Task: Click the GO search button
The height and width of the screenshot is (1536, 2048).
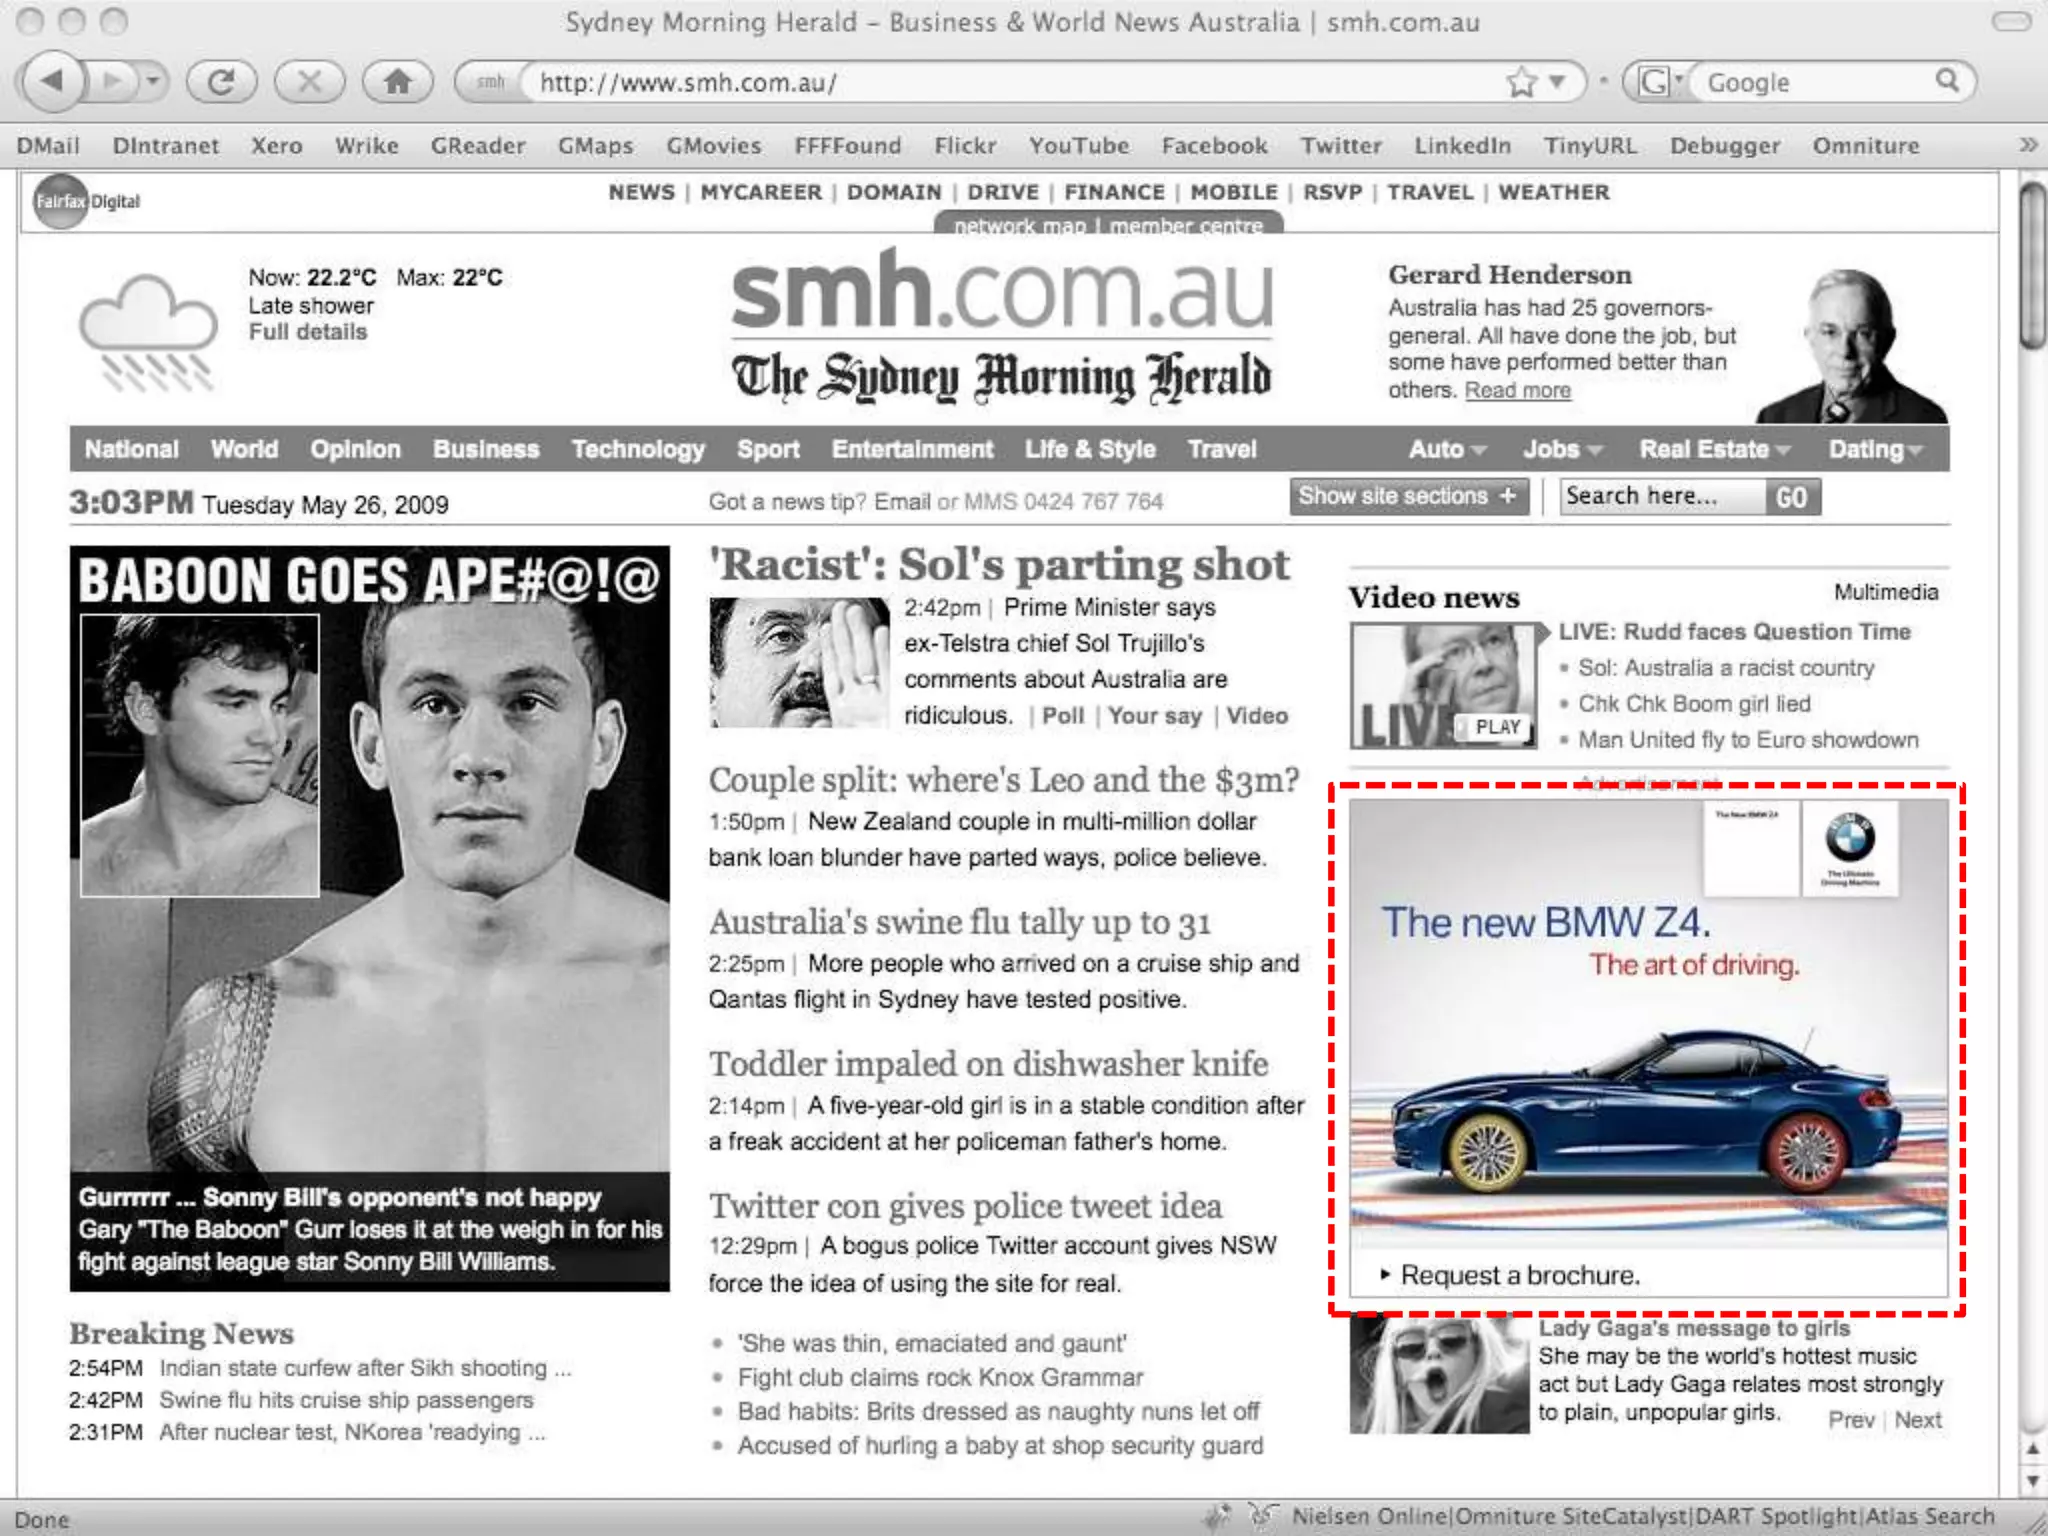Action: click(1791, 497)
